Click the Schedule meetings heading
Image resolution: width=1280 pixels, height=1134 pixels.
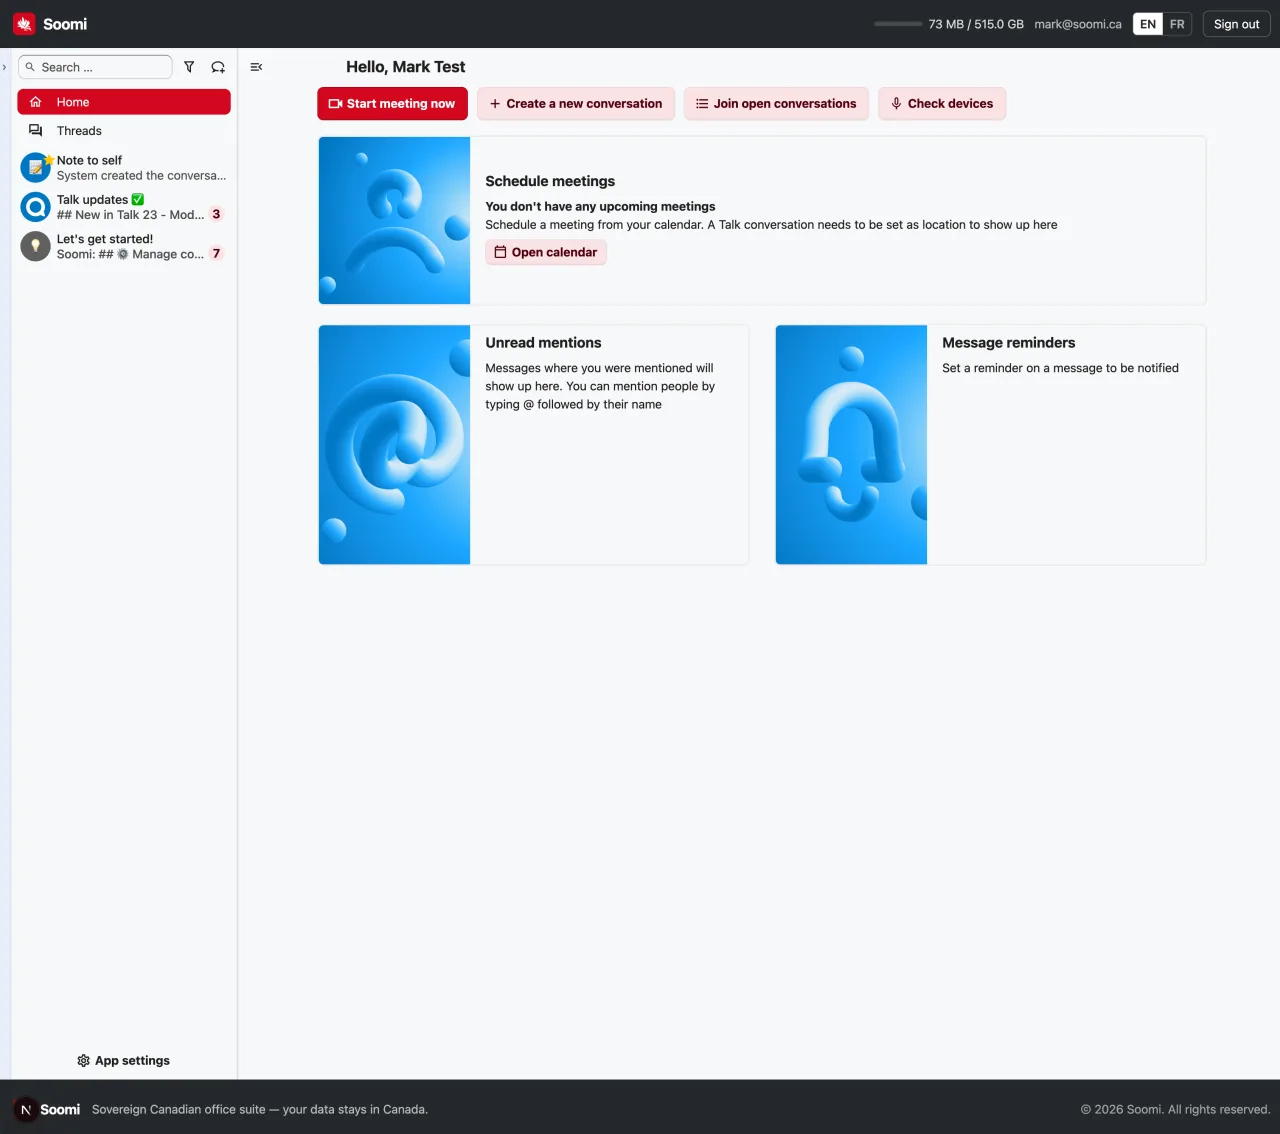pos(550,181)
